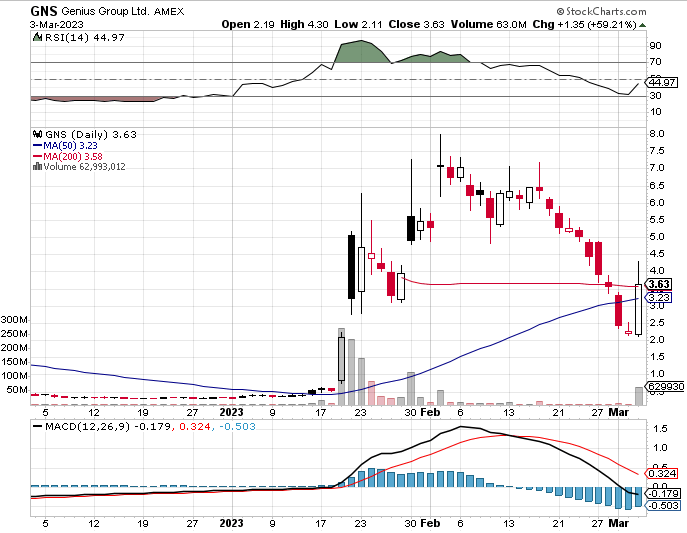Image resolution: width=687 pixels, height=533 pixels.
Task: Click the Chg +1.35 (+59.21%) value
Action: pyautogui.click(x=584, y=25)
